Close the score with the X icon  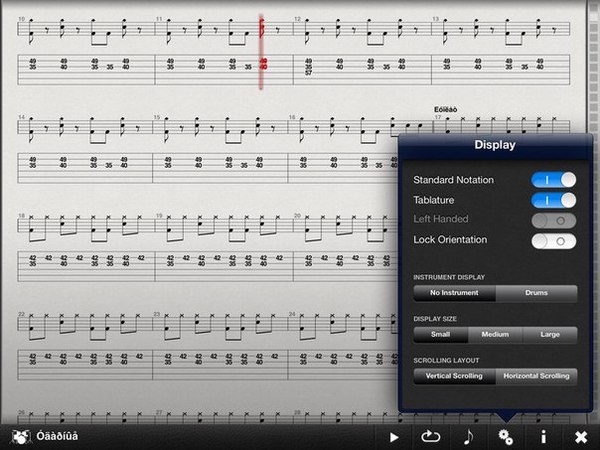click(x=581, y=437)
